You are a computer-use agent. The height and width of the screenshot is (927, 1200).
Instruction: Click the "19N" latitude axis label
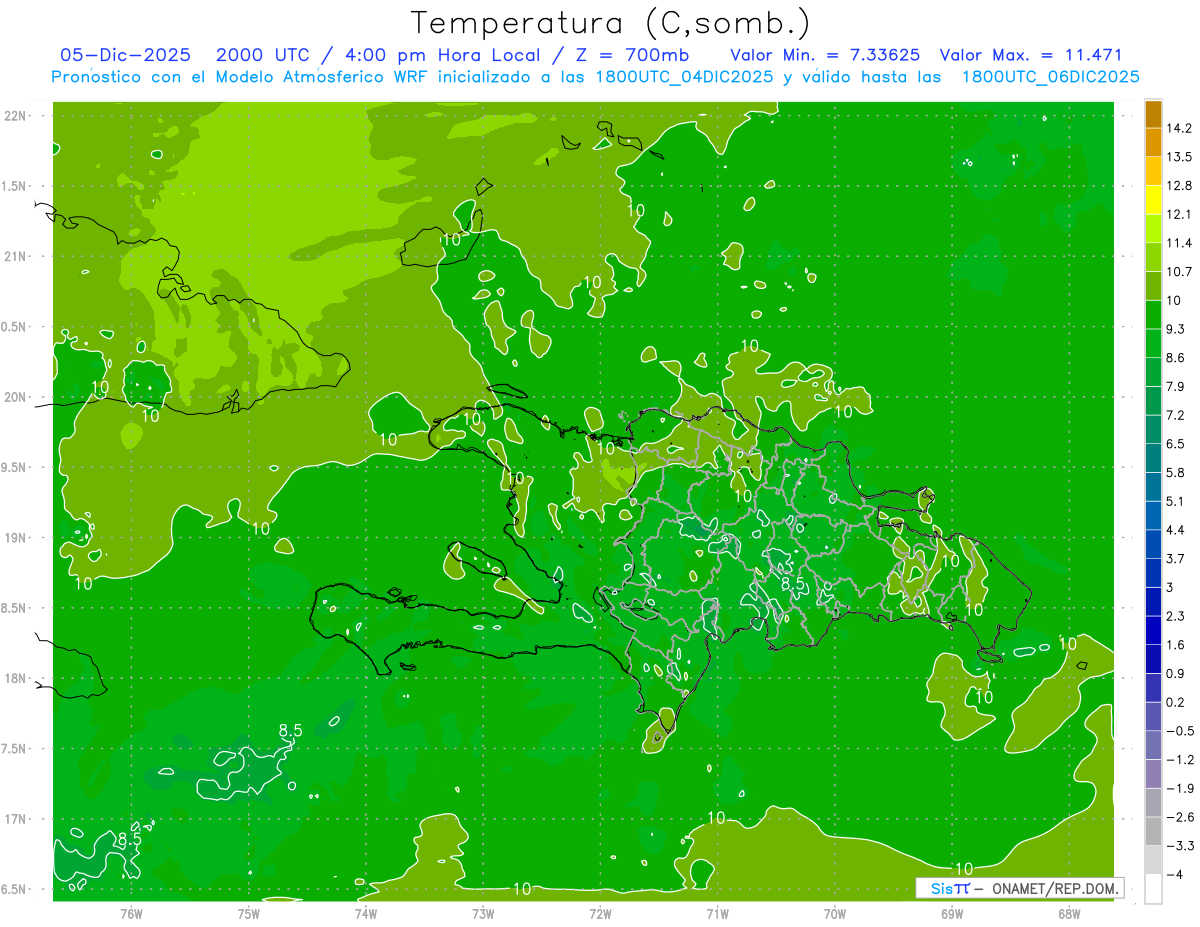point(15,538)
